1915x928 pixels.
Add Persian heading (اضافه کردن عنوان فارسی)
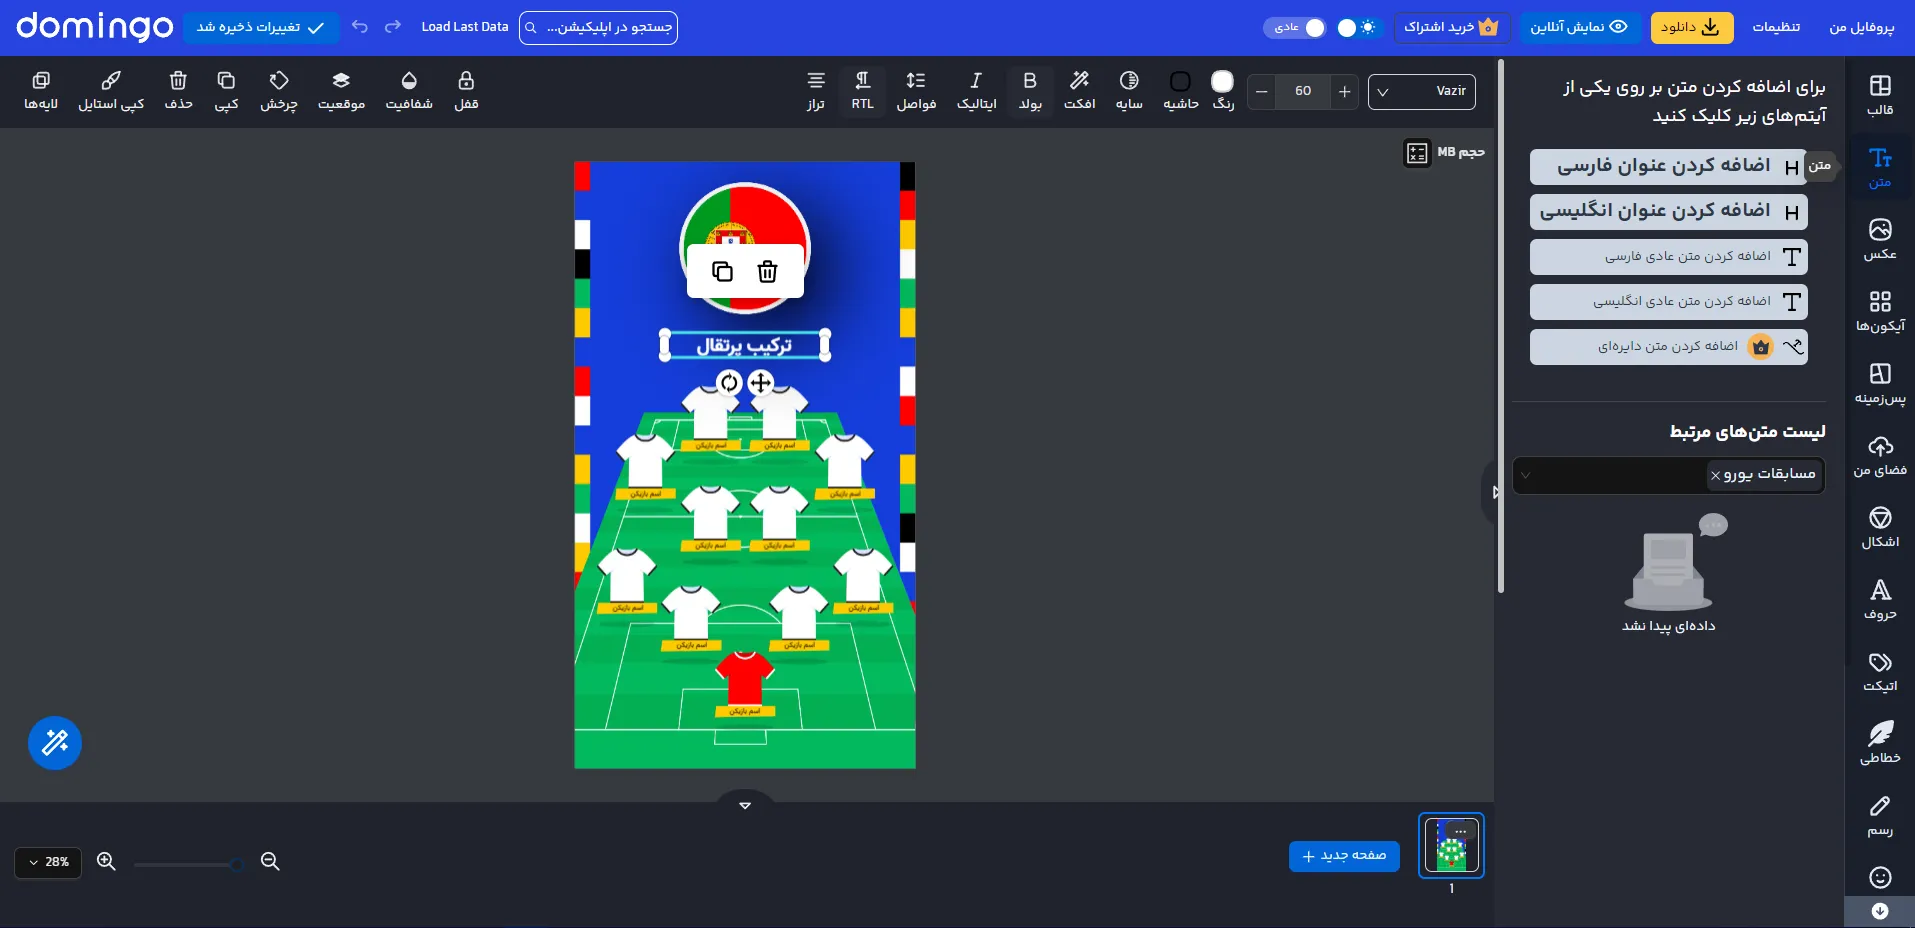click(x=1668, y=167)
